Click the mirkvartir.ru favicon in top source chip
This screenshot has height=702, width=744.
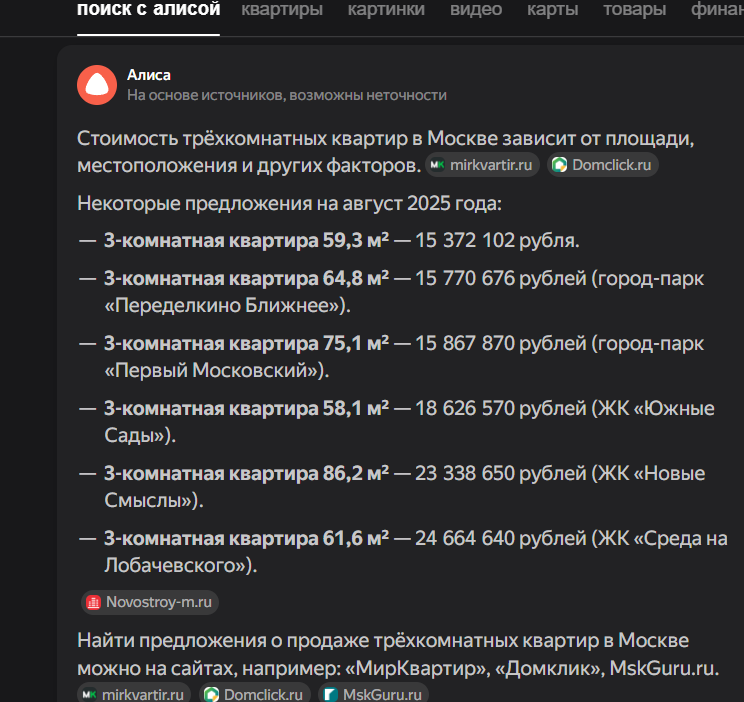point(437,165)
